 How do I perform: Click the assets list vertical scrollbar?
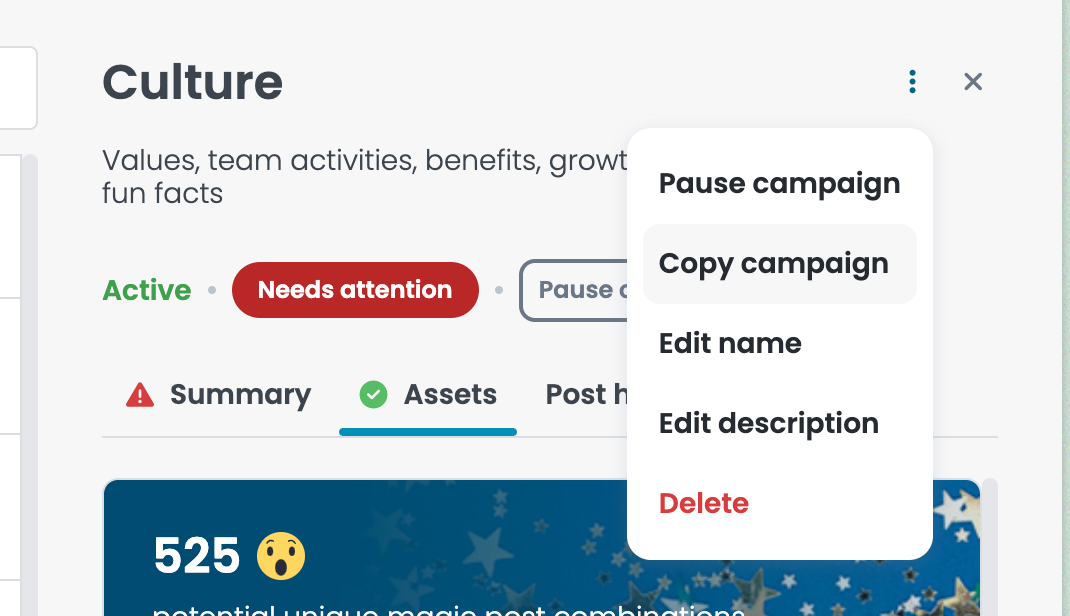point(989,547)
